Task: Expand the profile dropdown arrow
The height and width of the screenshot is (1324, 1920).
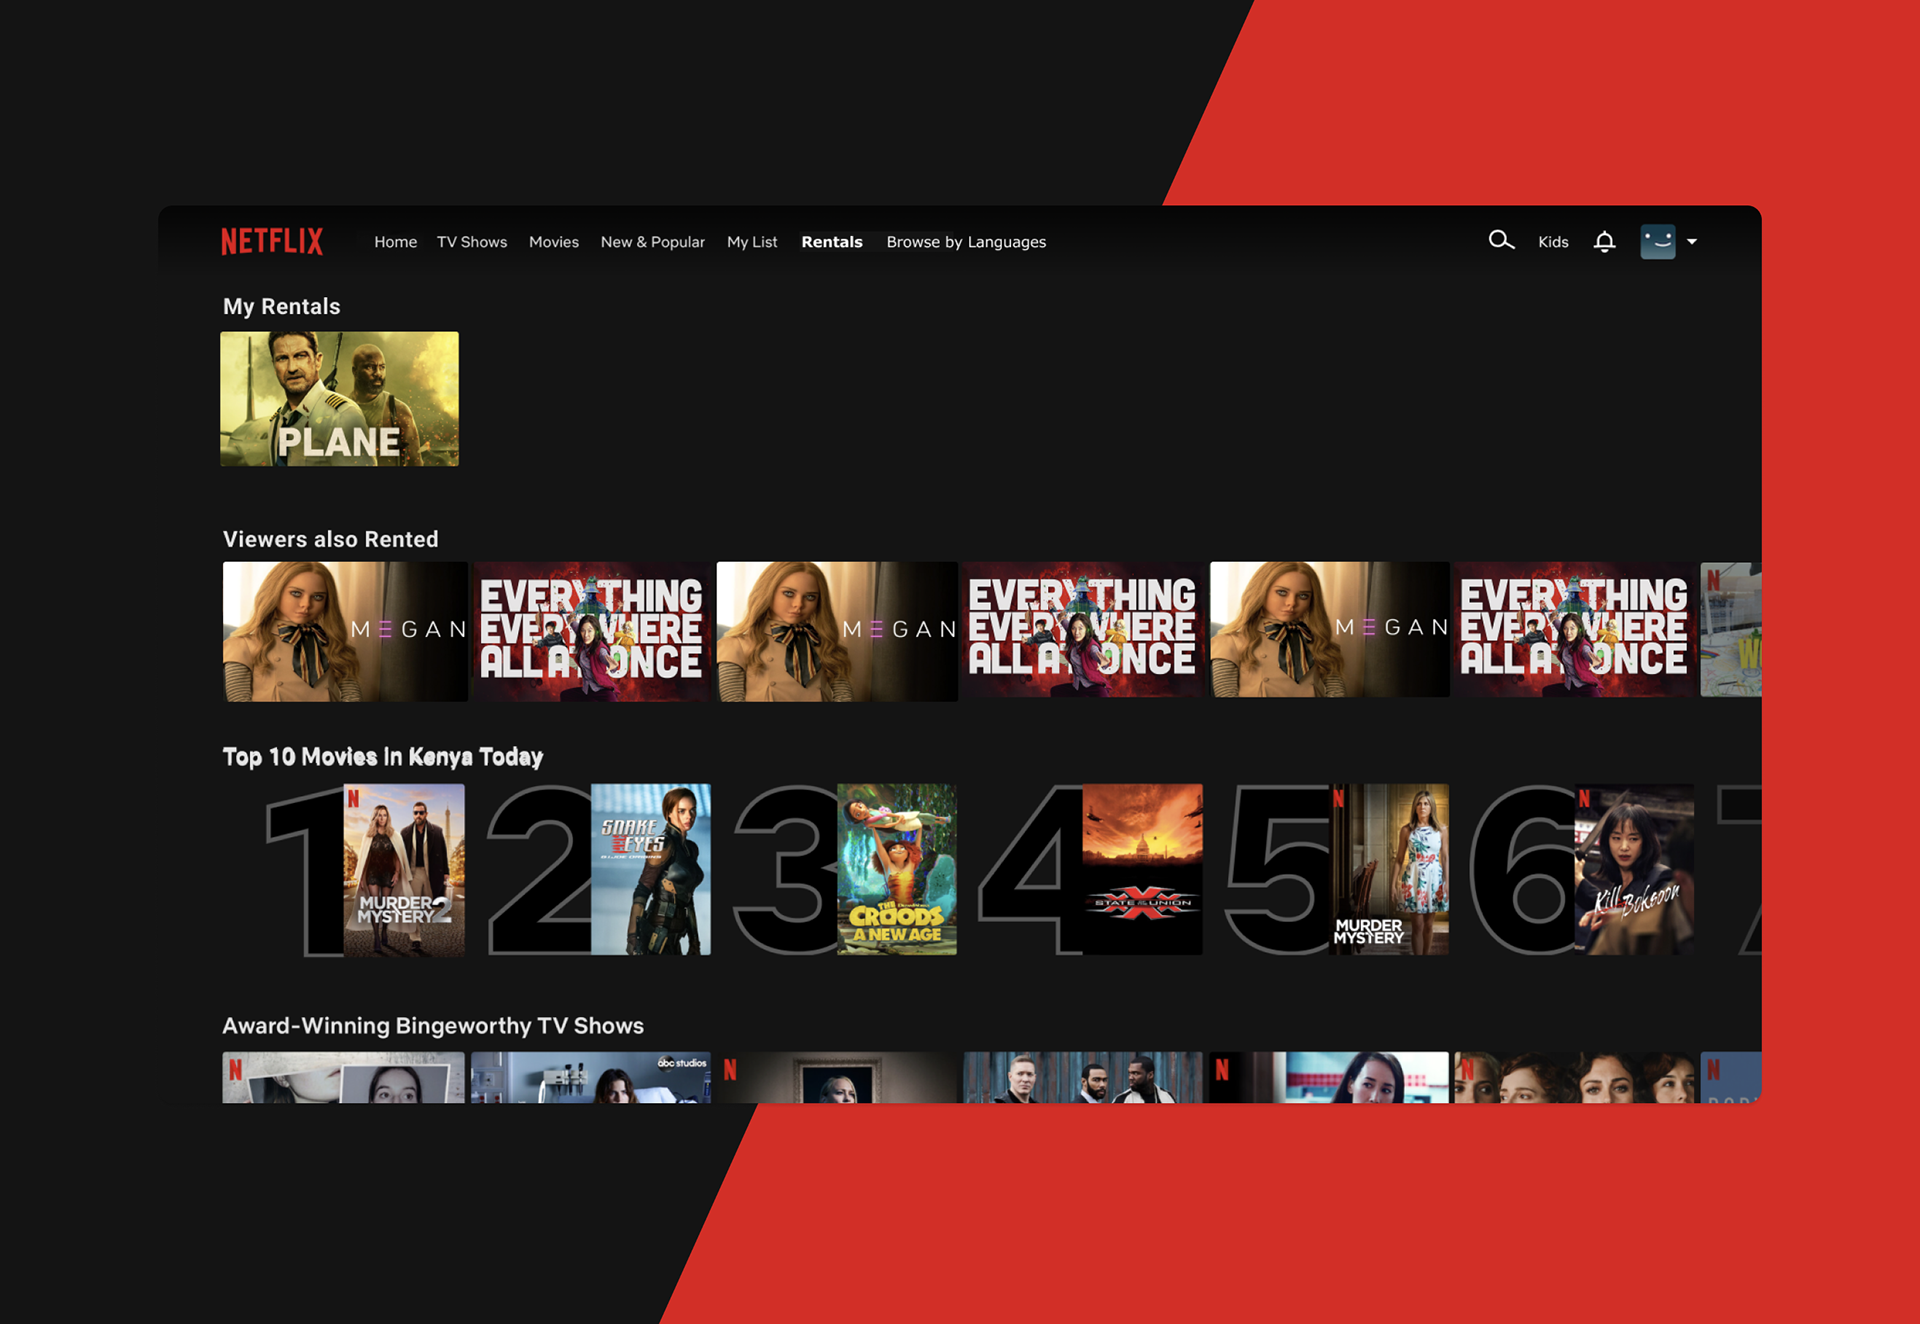Action: (1692, 241)
